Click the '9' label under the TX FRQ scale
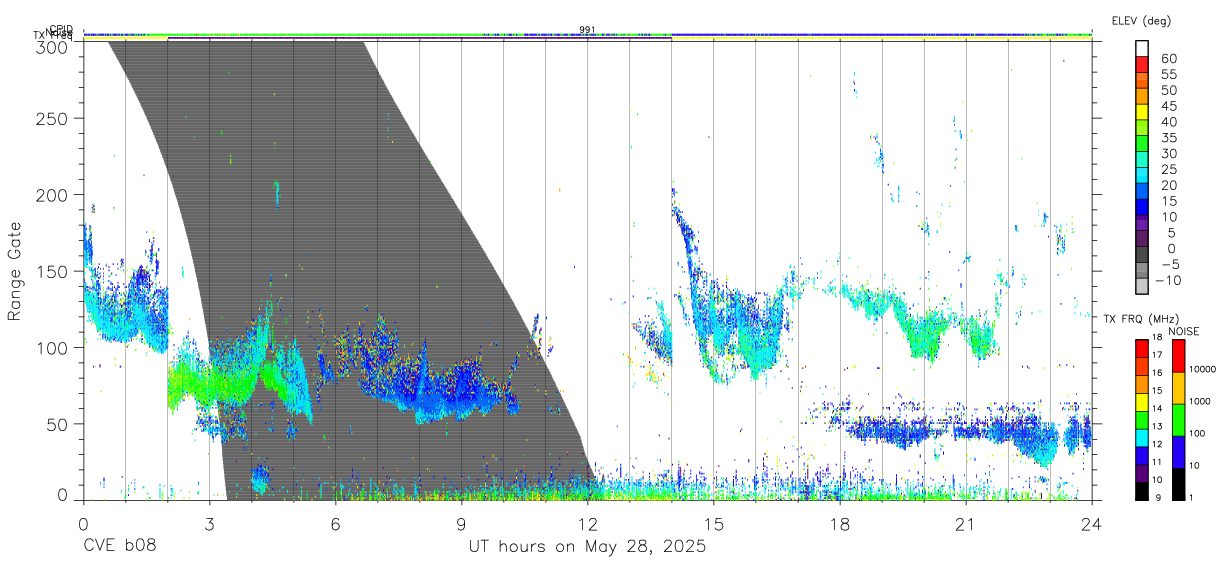This screenshot has height=567, width=1228. (x=1157, y=497)
